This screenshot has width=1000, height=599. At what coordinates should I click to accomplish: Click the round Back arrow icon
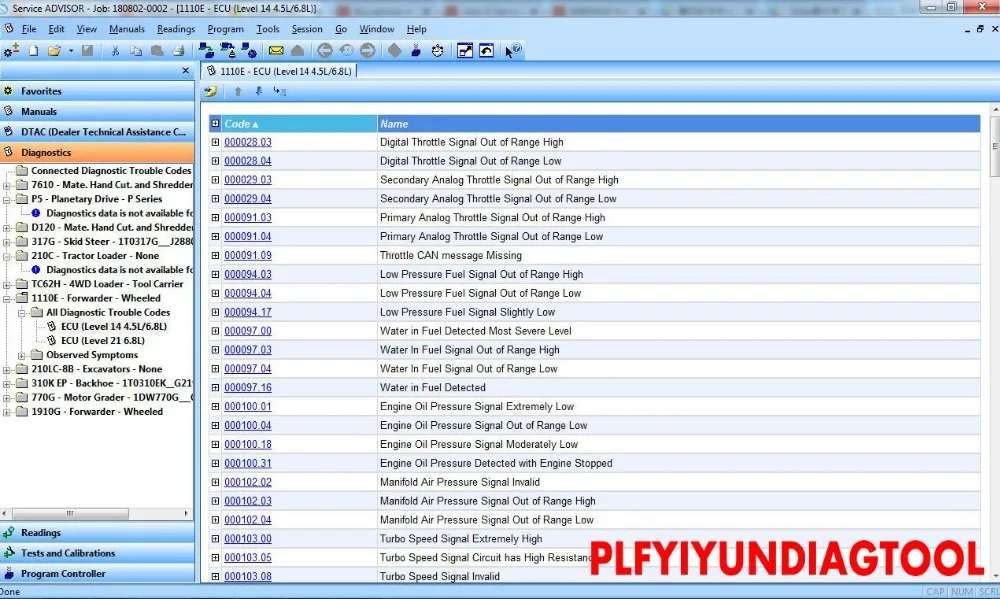point(325,51)
